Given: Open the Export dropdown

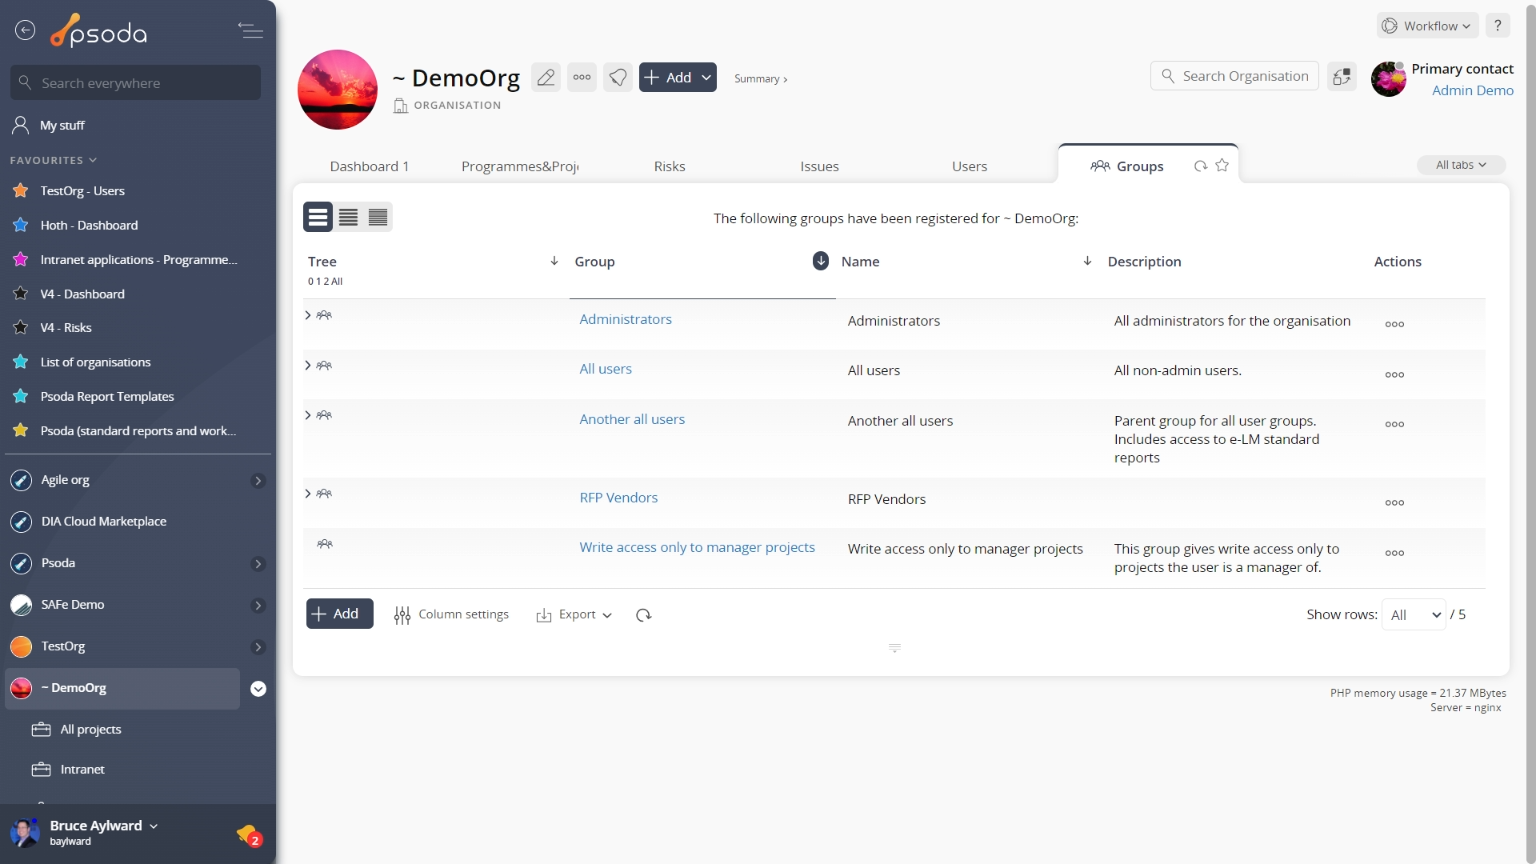Looking at the screenshot, I should pos(574,615).
